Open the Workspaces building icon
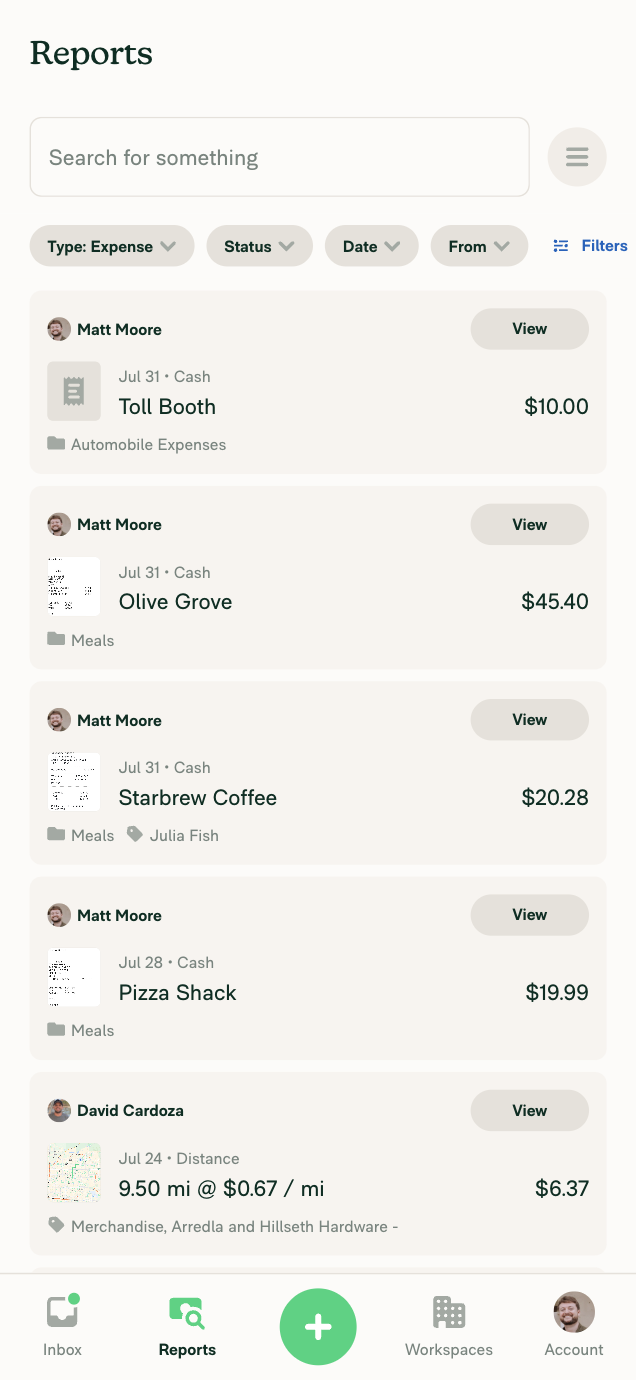 pos(449,1312)
